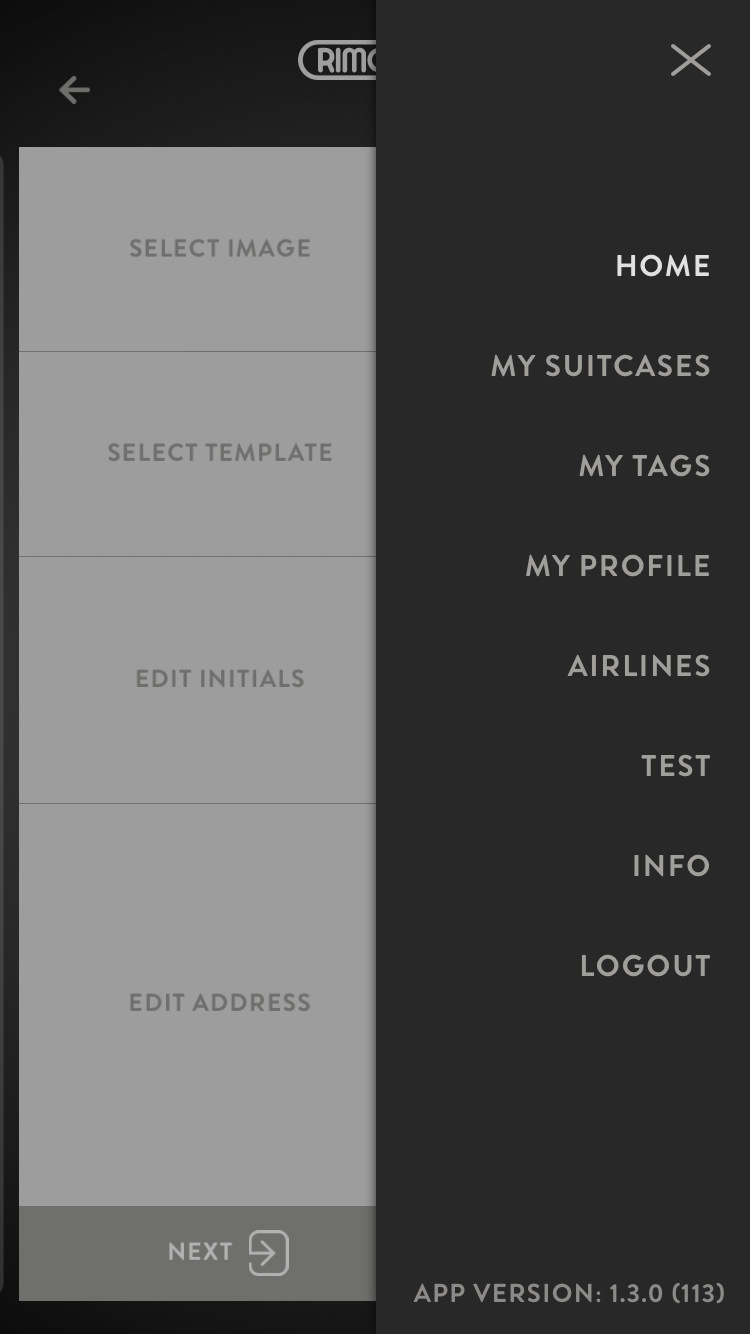Screen dimensions: 750x1334
Task: Select My Profile in the side menu
Action: (618, 566)
